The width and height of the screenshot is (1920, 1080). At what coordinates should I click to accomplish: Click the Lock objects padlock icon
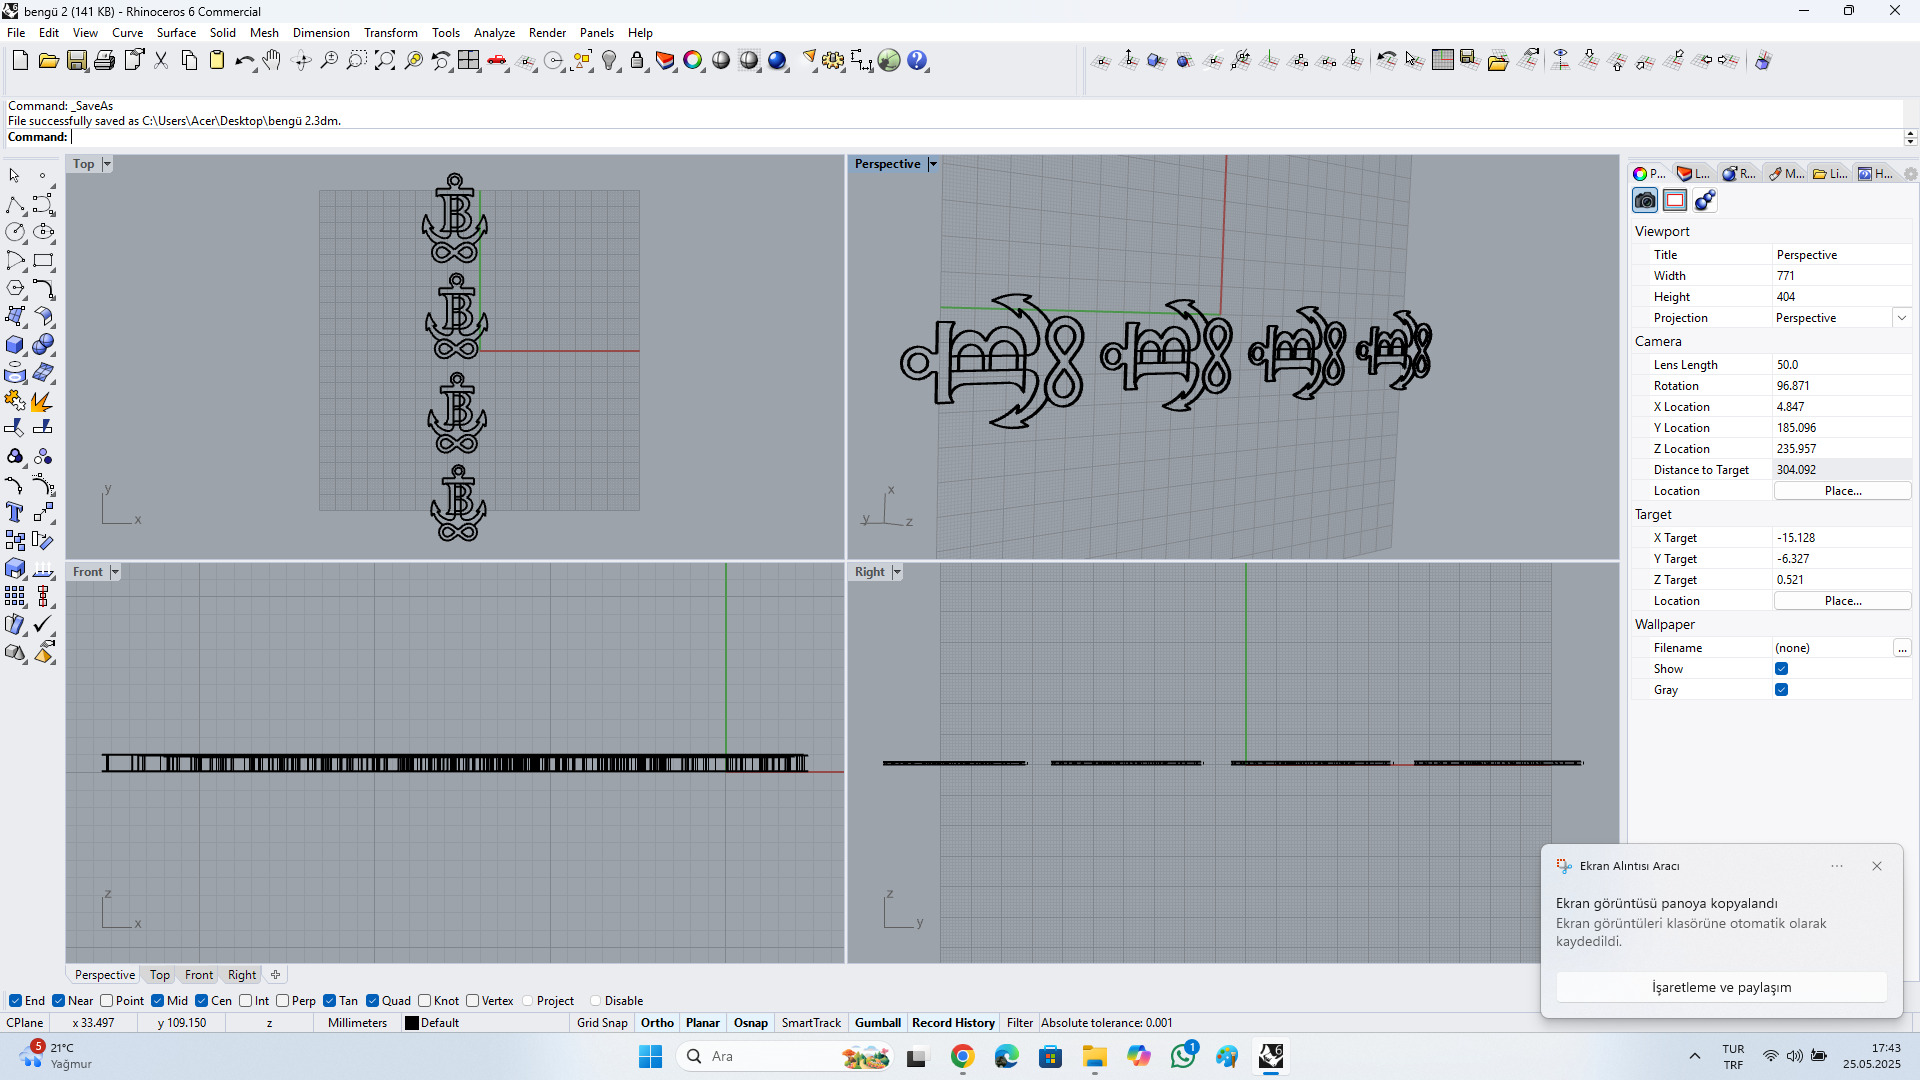637,61
